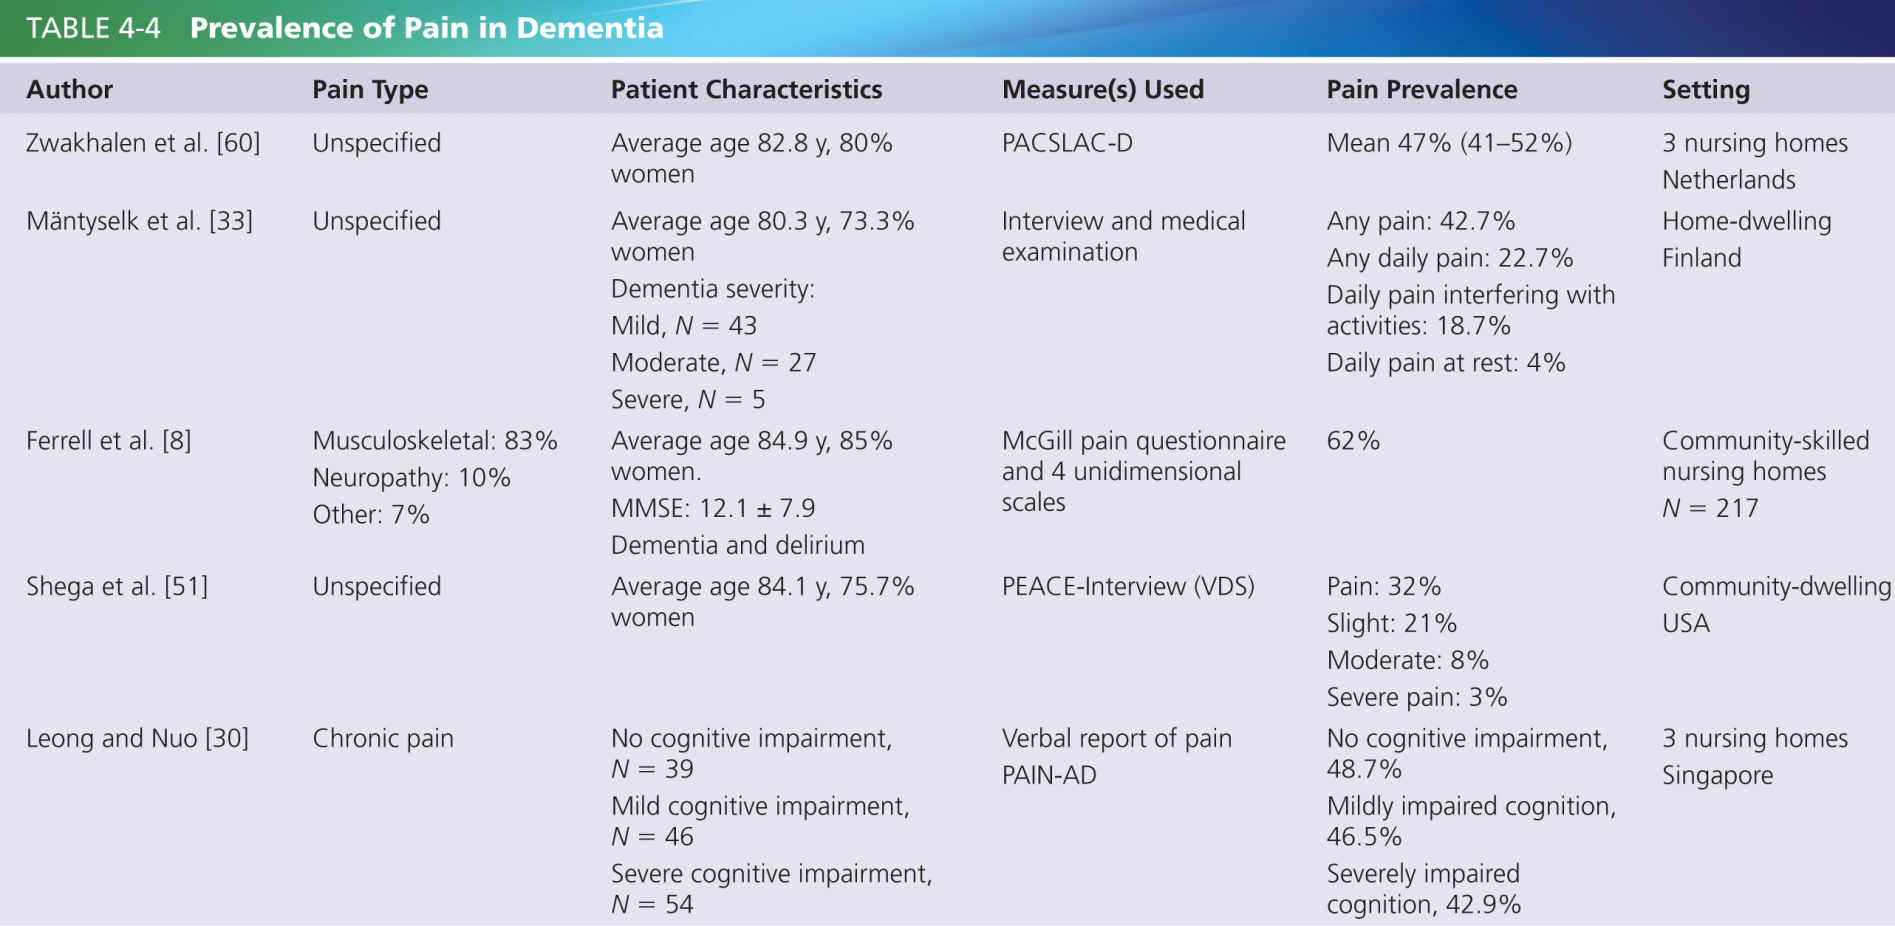
Task: Click the Zwakhalen et al. [60] citation
Action: pyautogui.click(x=143, y=143)
